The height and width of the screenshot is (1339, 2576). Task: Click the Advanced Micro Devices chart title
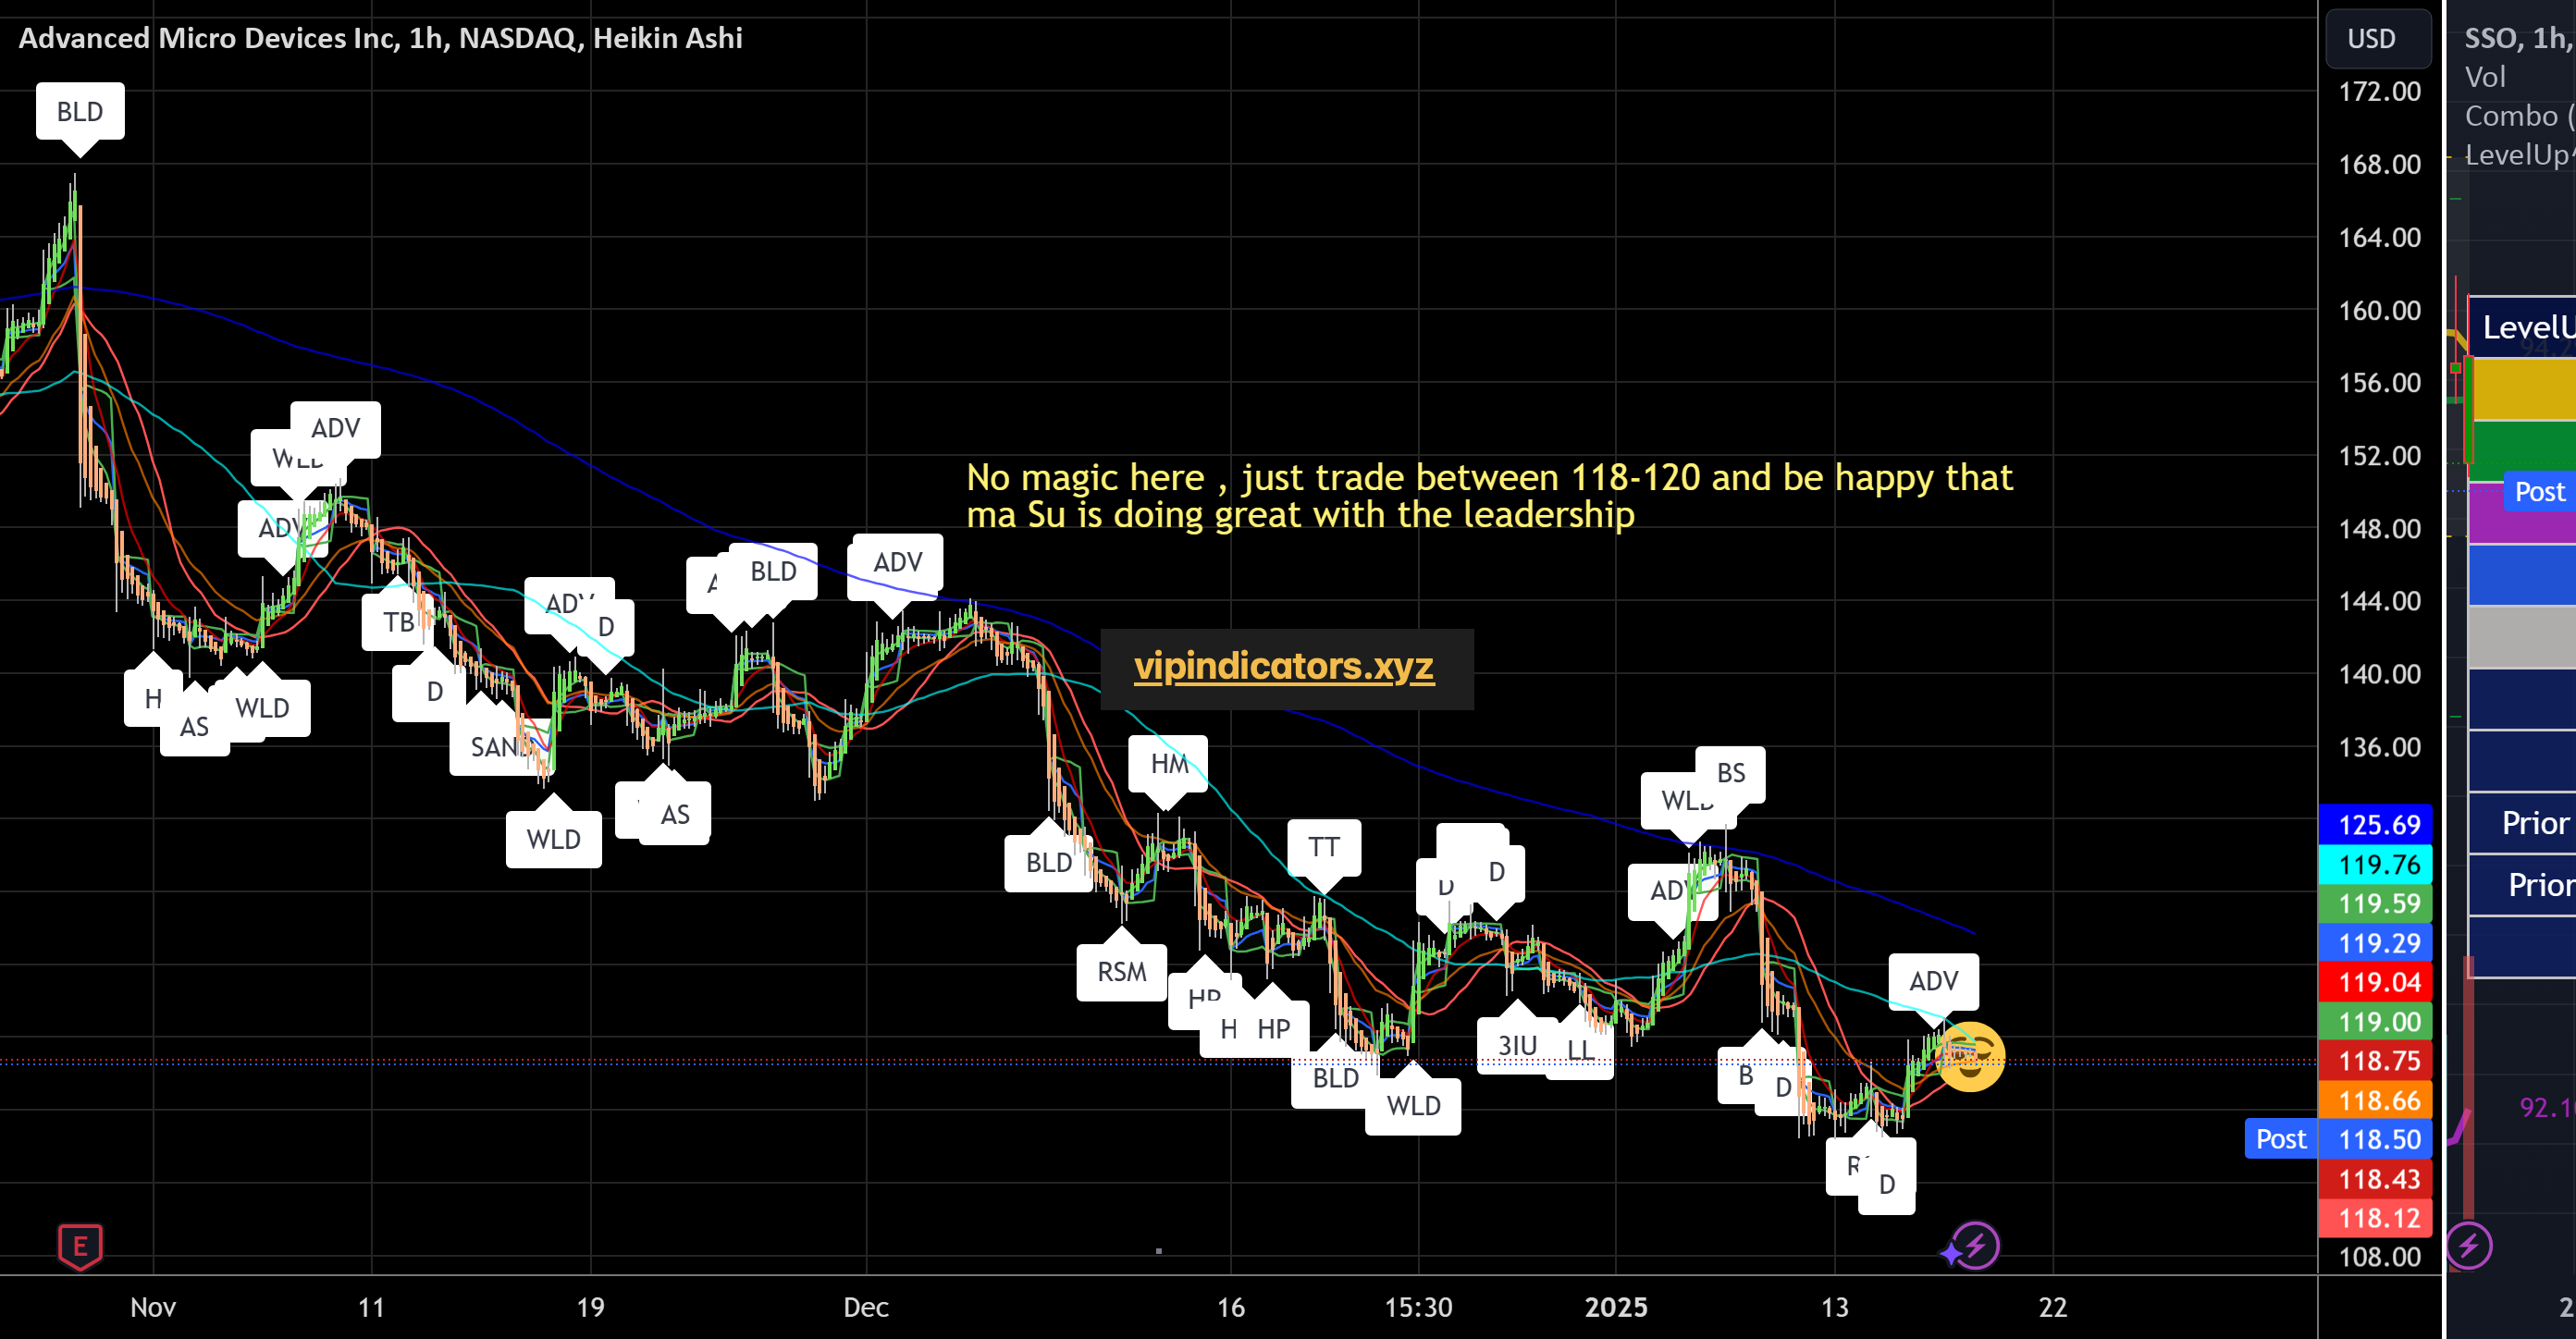click(380, 38)
